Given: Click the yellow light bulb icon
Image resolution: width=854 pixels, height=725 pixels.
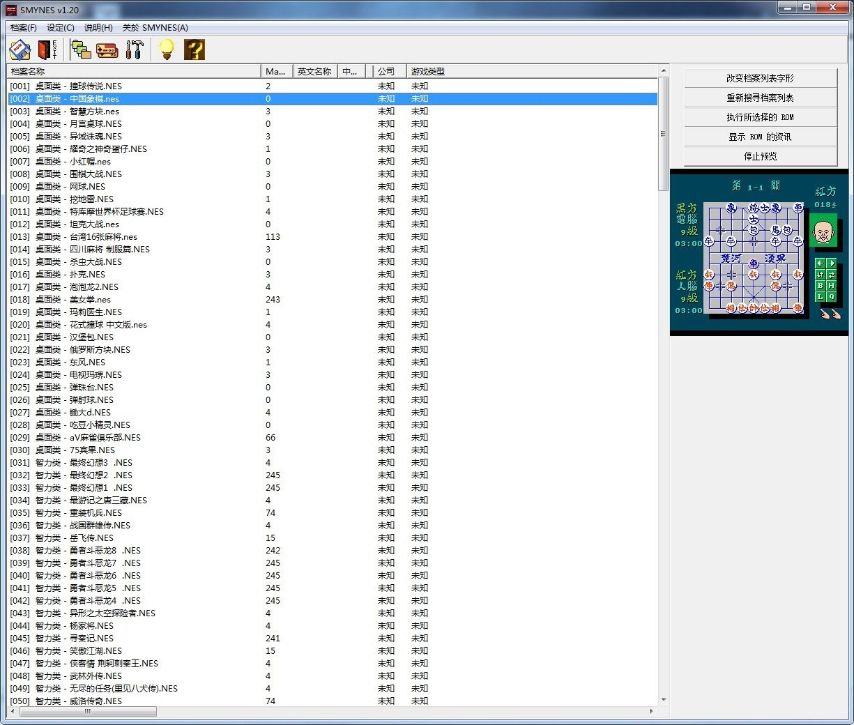Looking at the screenshot, I should point(167,50).
